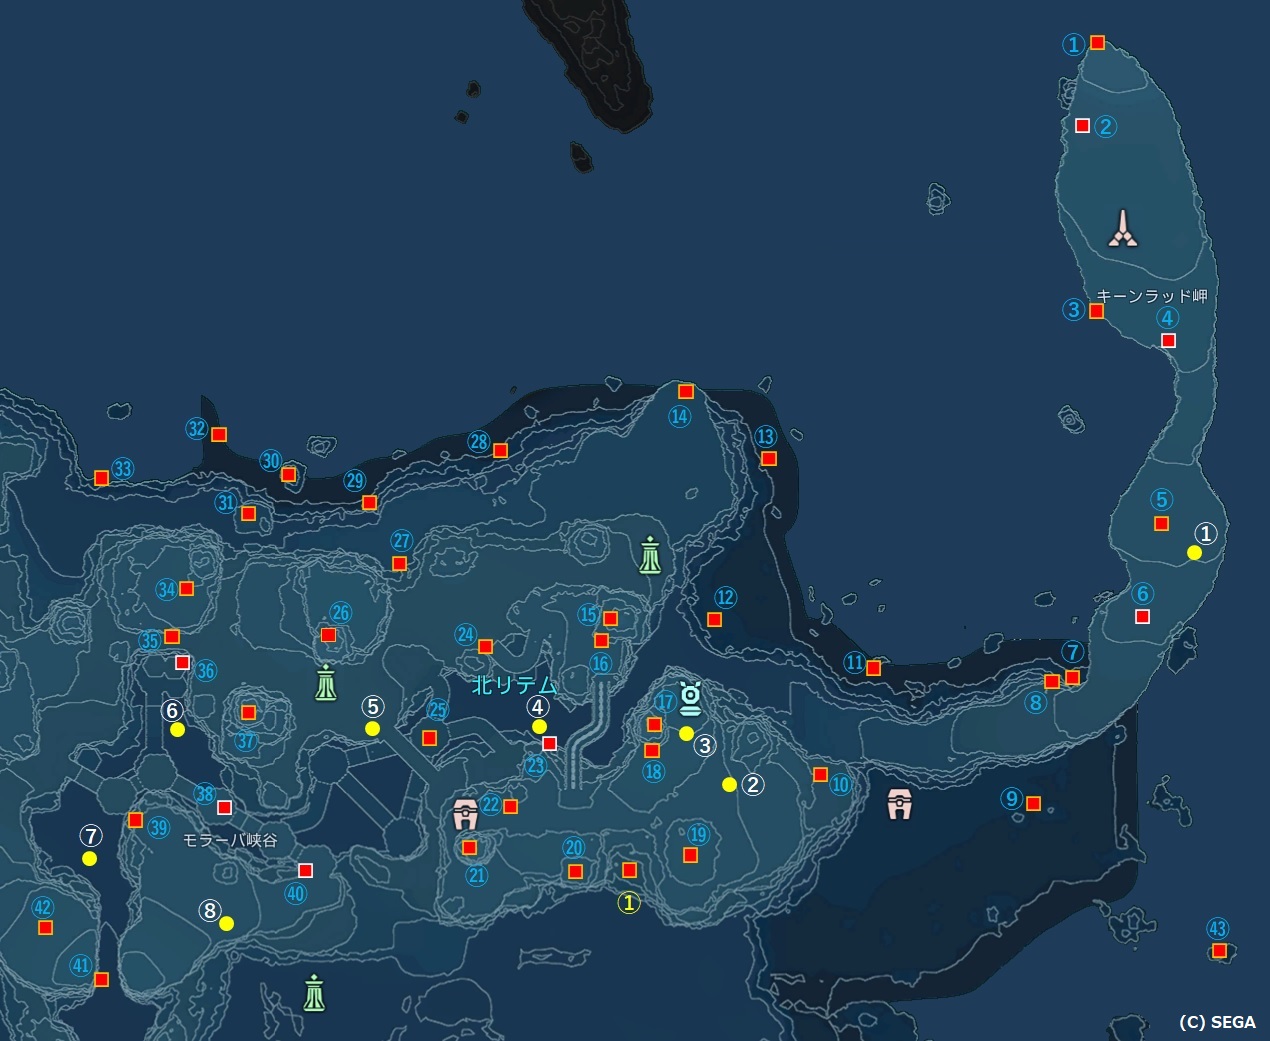Select the キーンラッド岬 cape label
Screen dimensions: 1270x1041
coord(1151,296)
